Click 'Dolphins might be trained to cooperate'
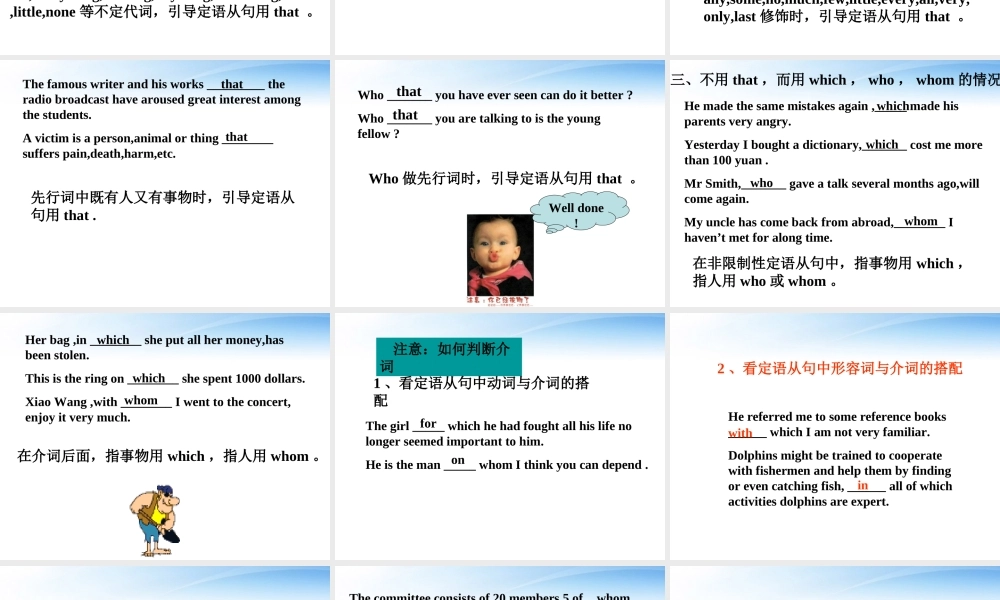 pyautogui.click(x=835, y=455)
